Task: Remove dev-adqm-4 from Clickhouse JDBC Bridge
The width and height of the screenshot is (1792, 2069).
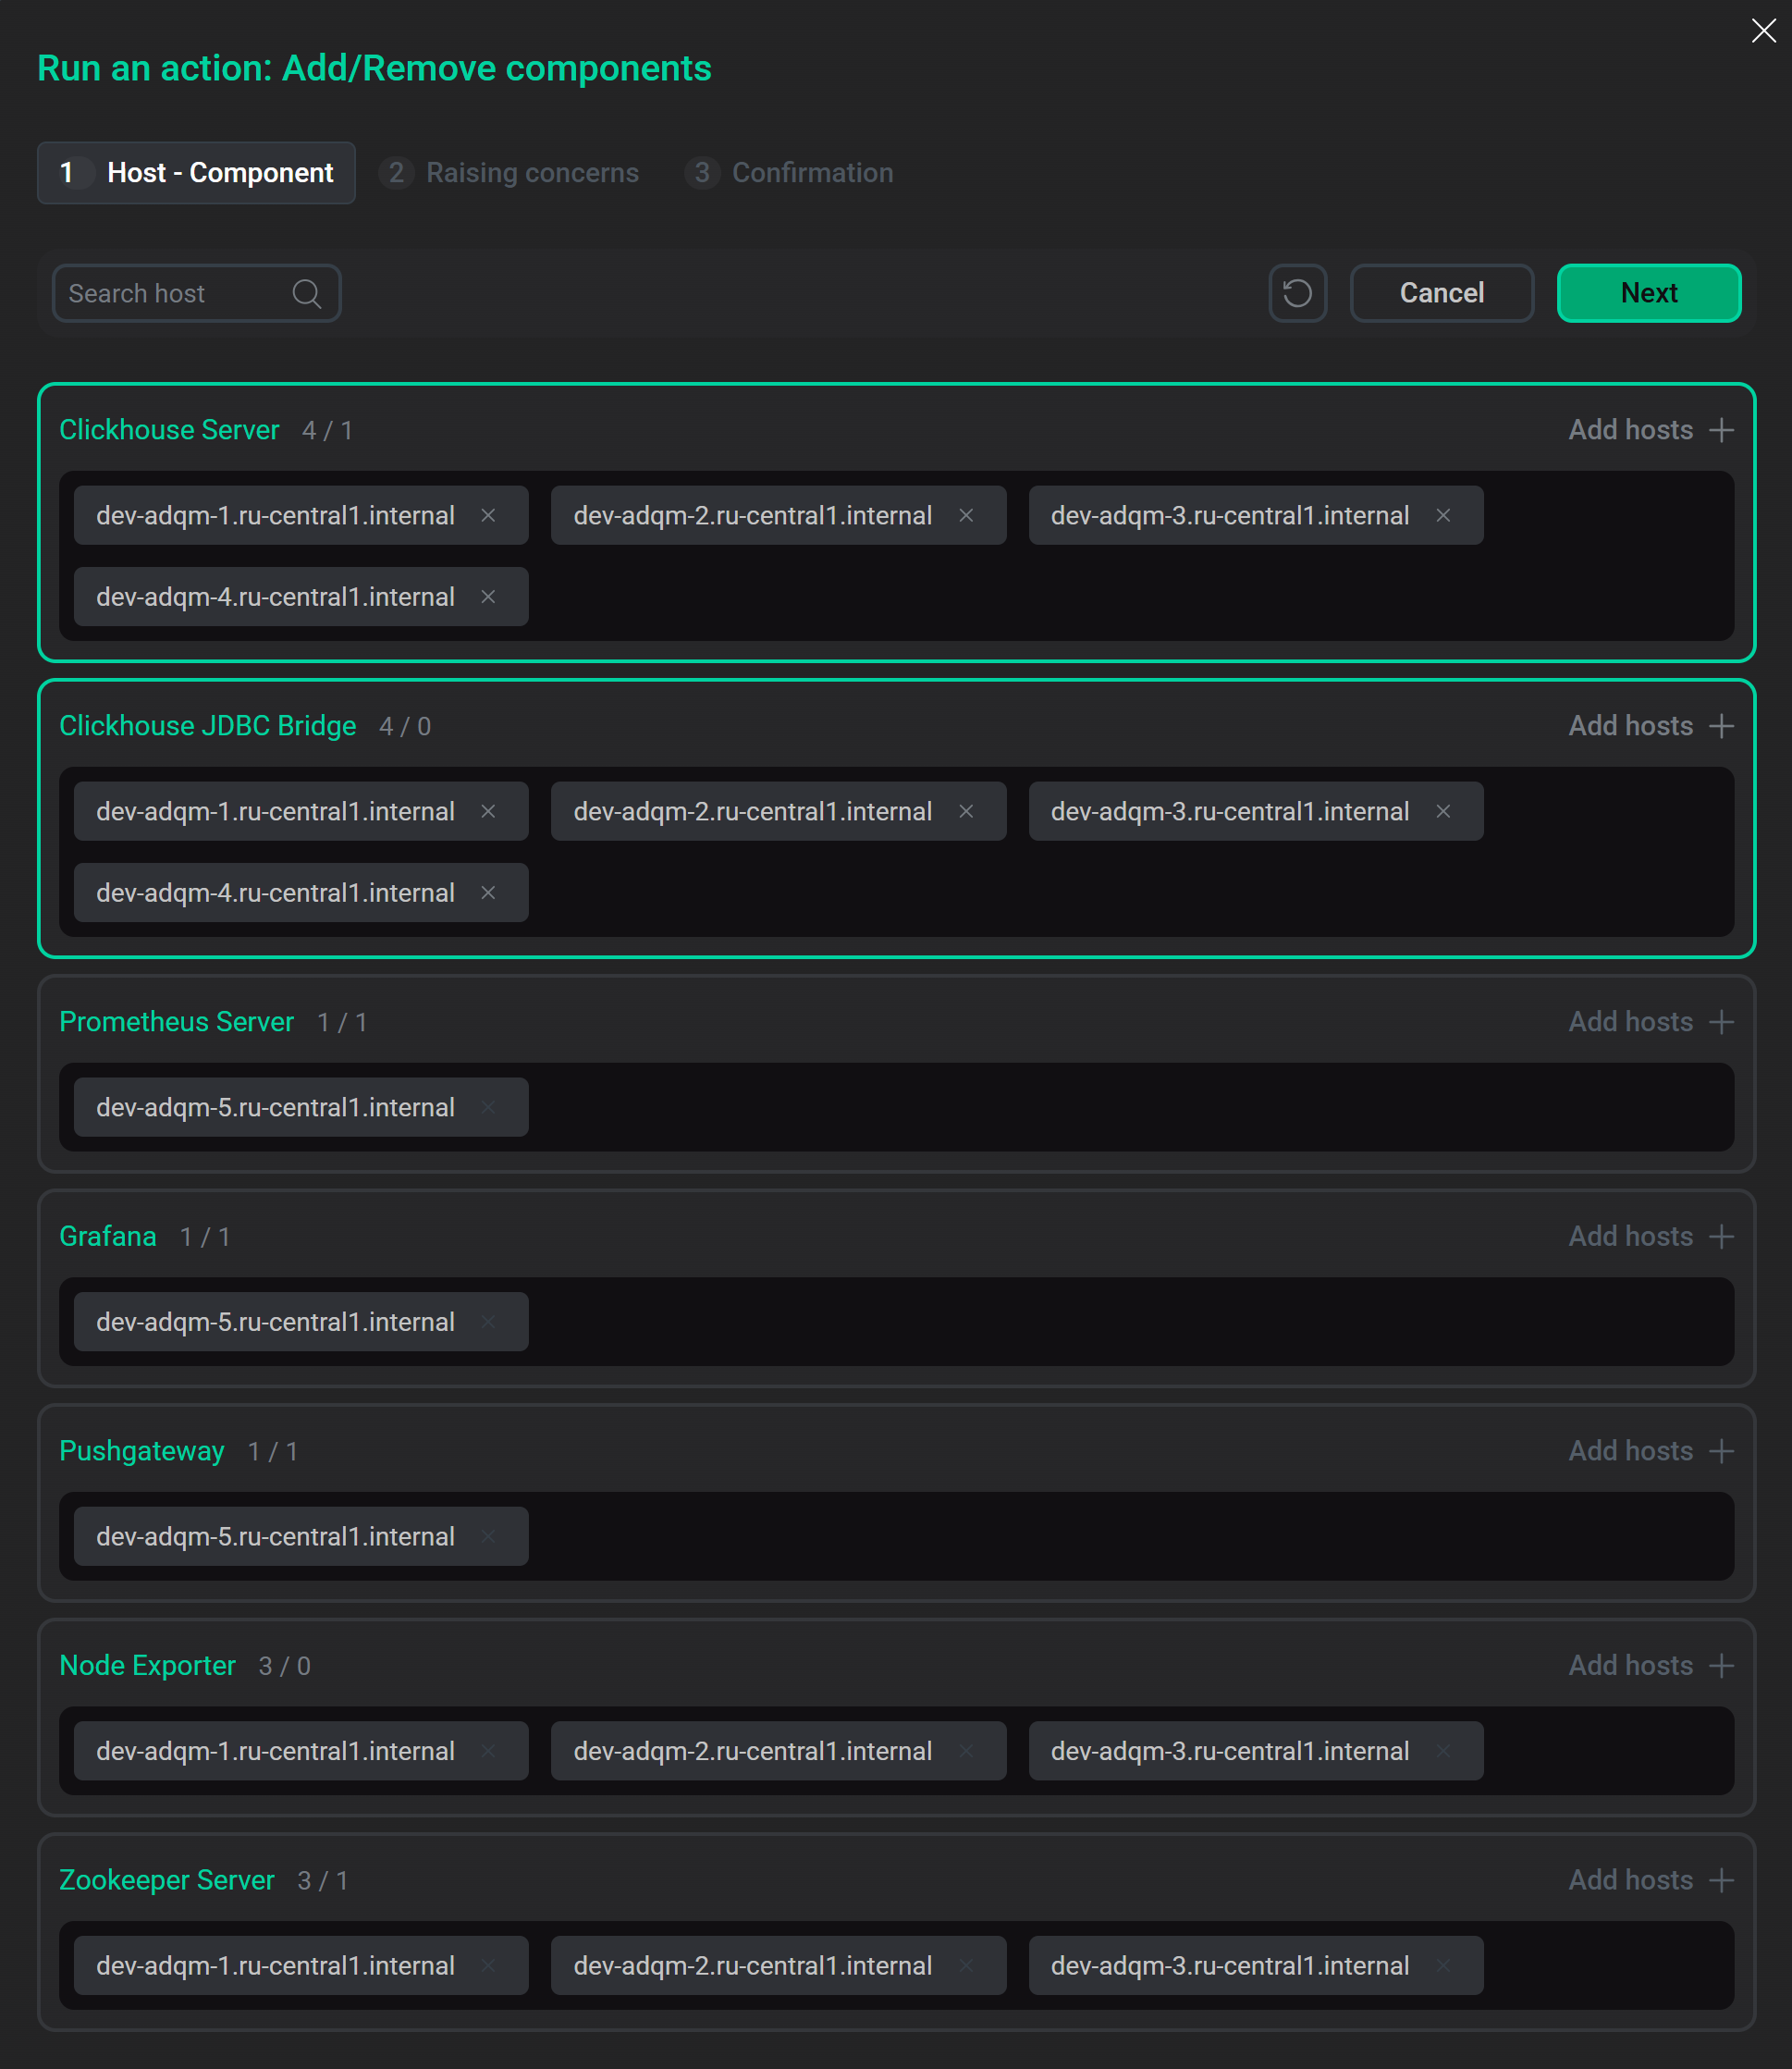Action: [488, 893]
